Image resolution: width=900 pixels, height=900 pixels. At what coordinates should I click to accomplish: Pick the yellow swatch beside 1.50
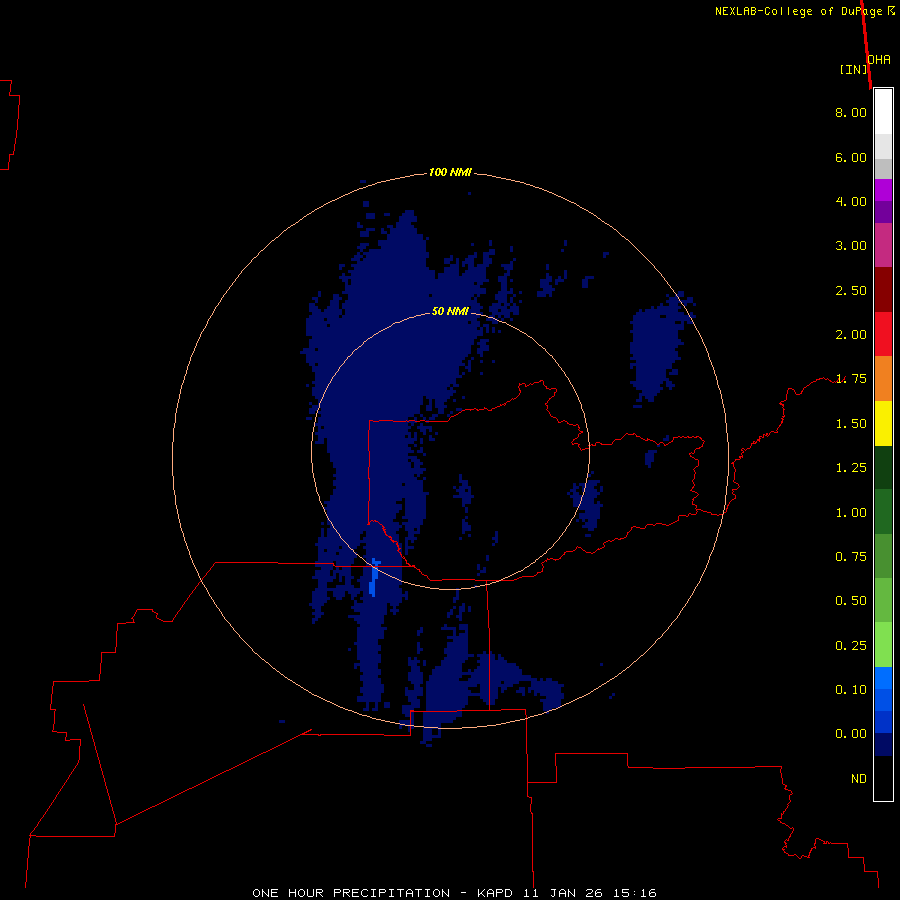click(883, 423)
